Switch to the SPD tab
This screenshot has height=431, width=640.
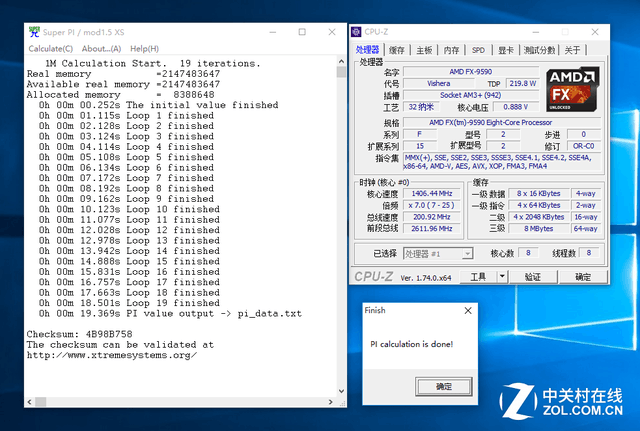[478, 50]
